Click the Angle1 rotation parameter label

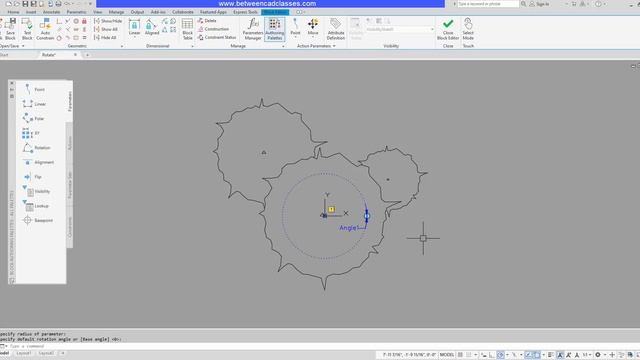click(x=349, y=228)
